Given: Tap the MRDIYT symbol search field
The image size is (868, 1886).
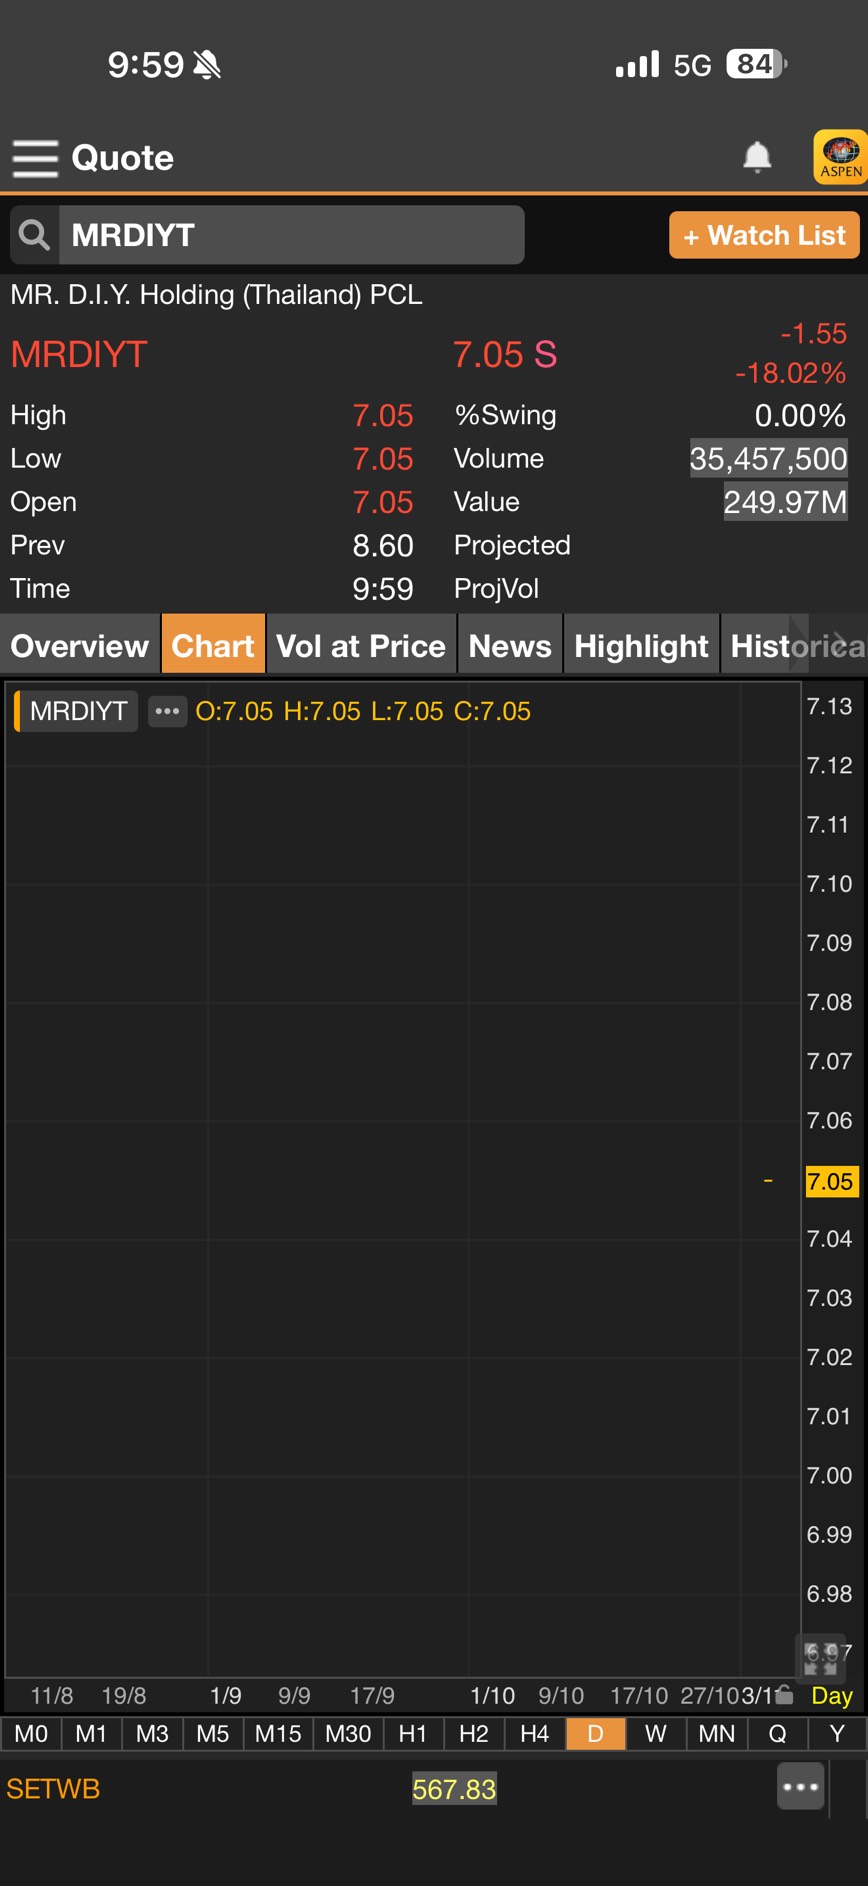Looking at the screenshot, I should tap(290, 235).
